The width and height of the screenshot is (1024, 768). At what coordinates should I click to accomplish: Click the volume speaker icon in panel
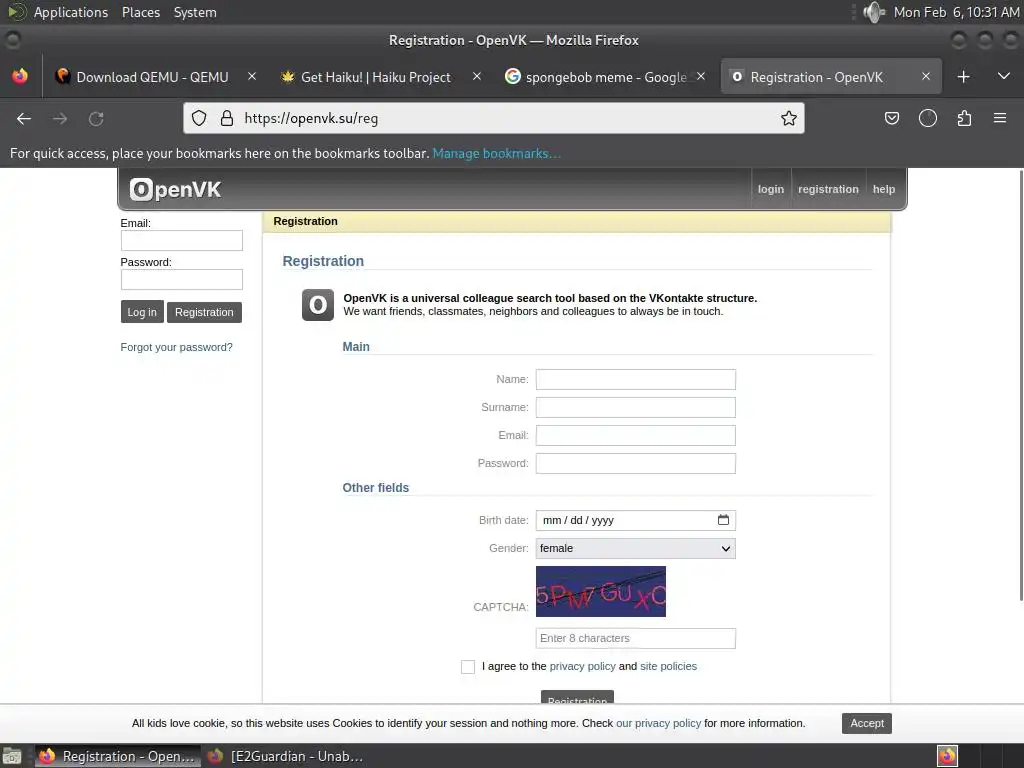(x=873, y=12)
